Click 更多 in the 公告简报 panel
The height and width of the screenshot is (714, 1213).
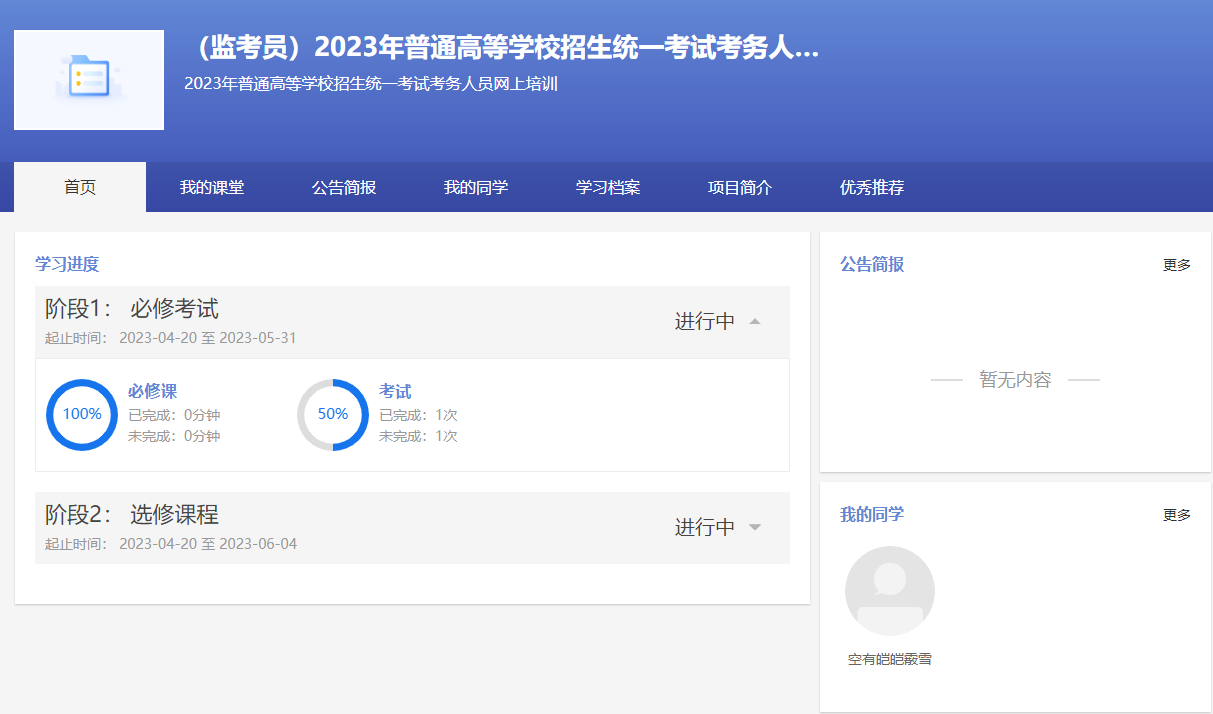click(1177, 265)
